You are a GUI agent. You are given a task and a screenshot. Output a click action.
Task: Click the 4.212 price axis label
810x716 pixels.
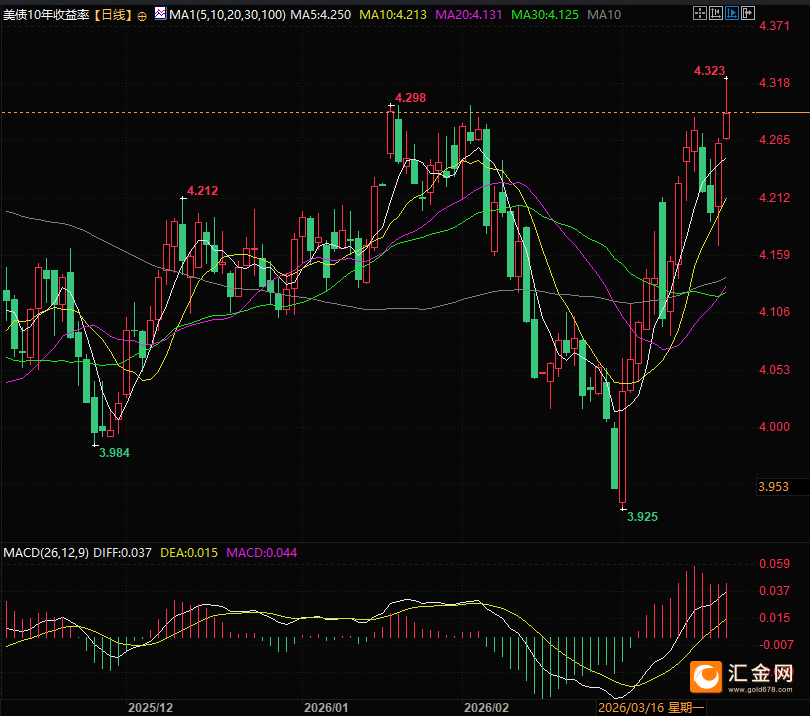tap(774, 197)
